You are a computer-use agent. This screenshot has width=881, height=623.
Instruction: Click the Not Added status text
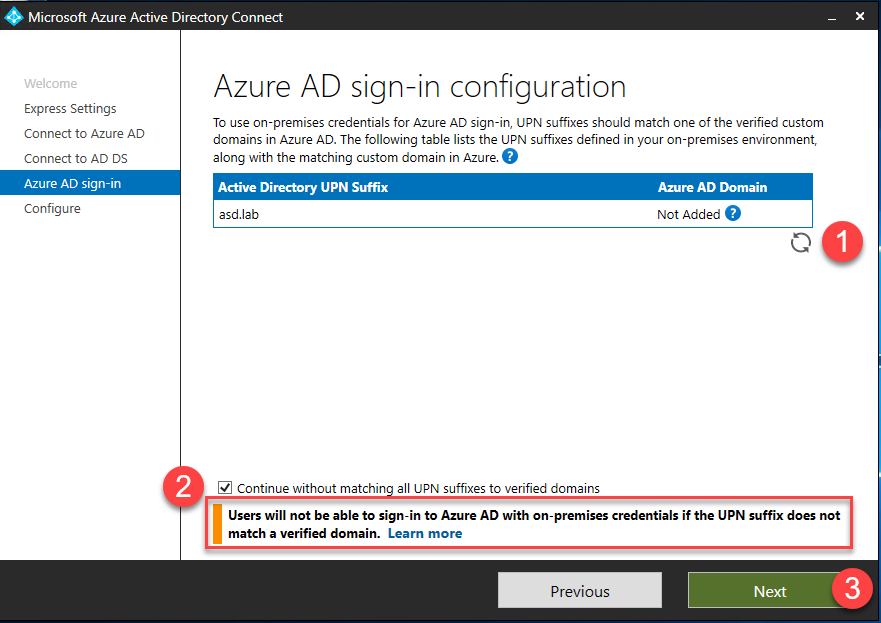688,214
